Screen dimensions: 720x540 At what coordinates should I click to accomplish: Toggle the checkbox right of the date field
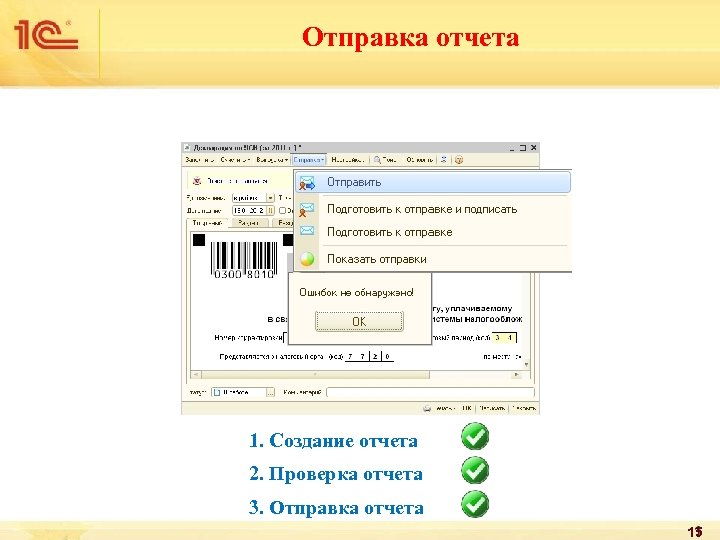(282, 210)
